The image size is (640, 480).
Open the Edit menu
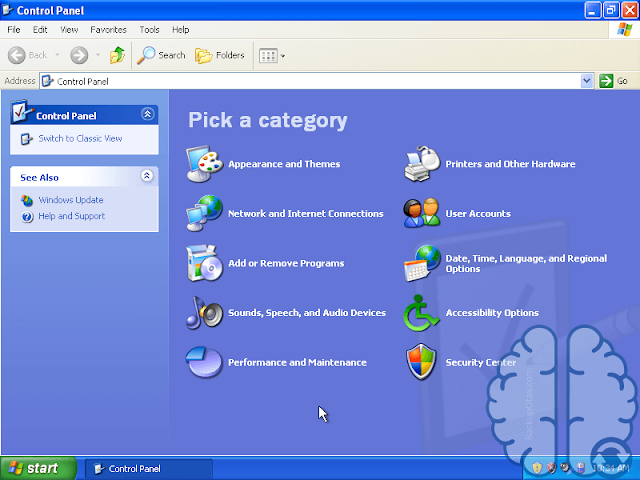point(40,30)
